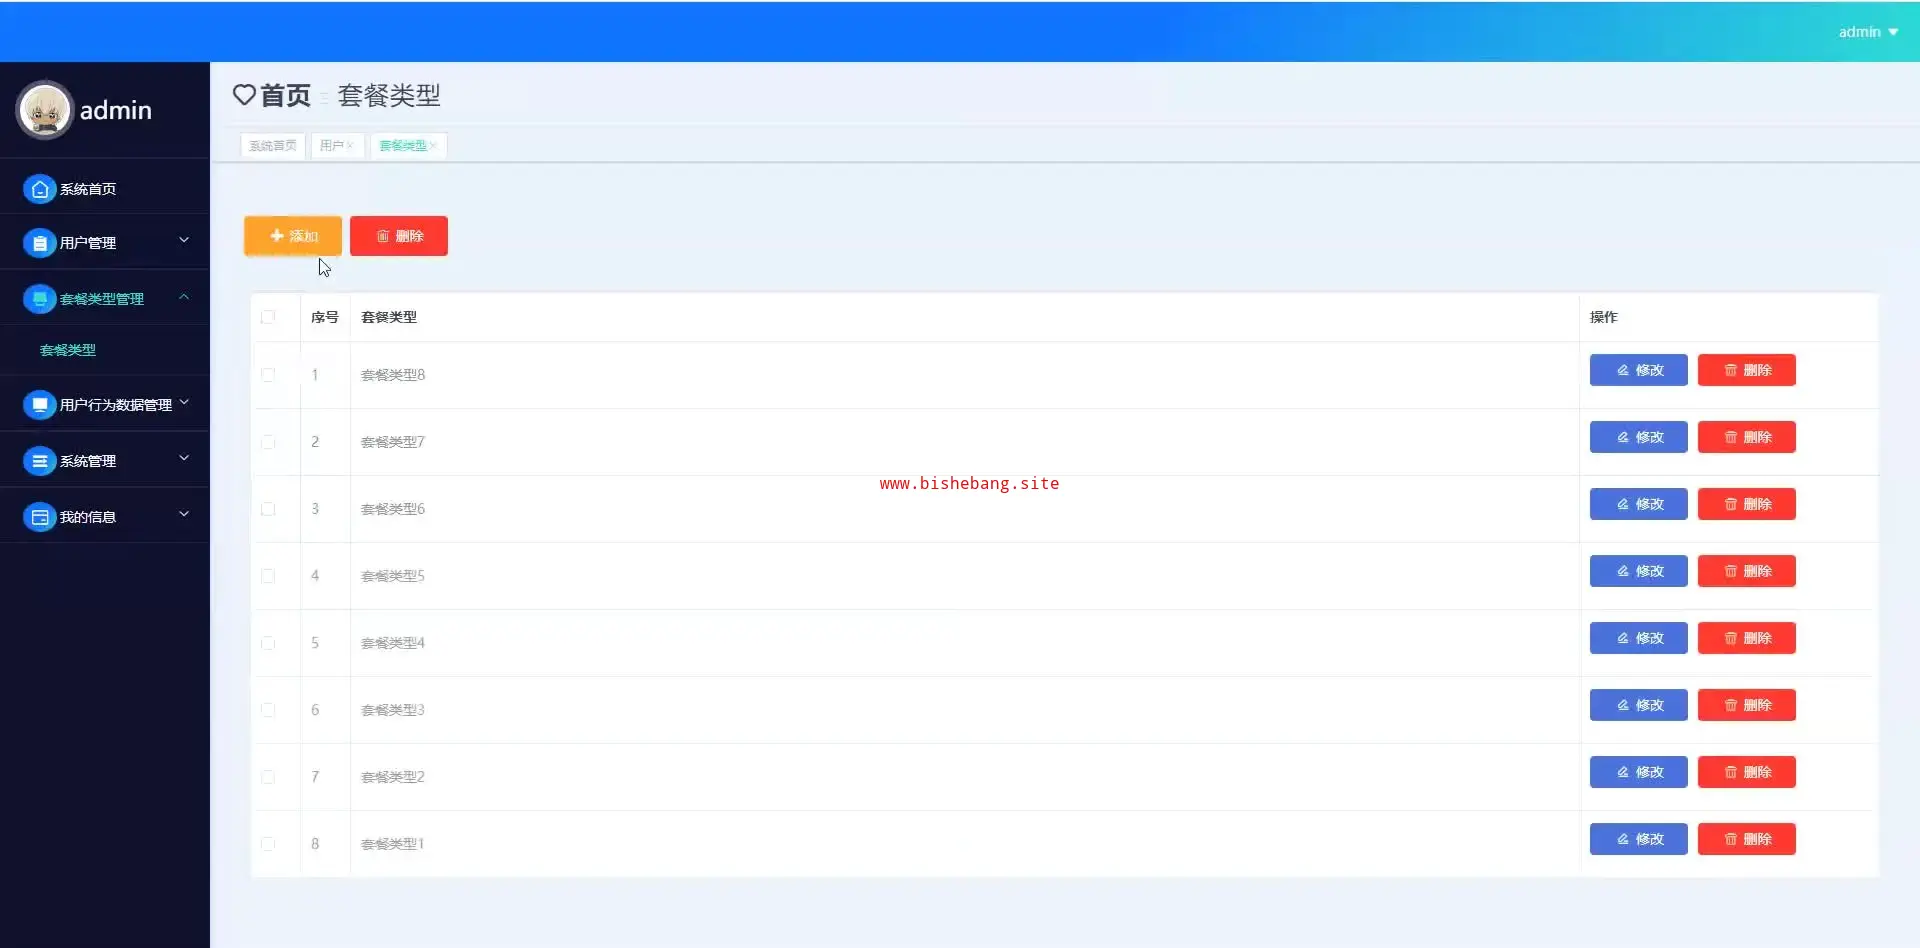The height and width of the screenshot is (948, 1920).
Task: Delete row 套餐类型2
Action: pyautogui.click(x=1747, y=772)
